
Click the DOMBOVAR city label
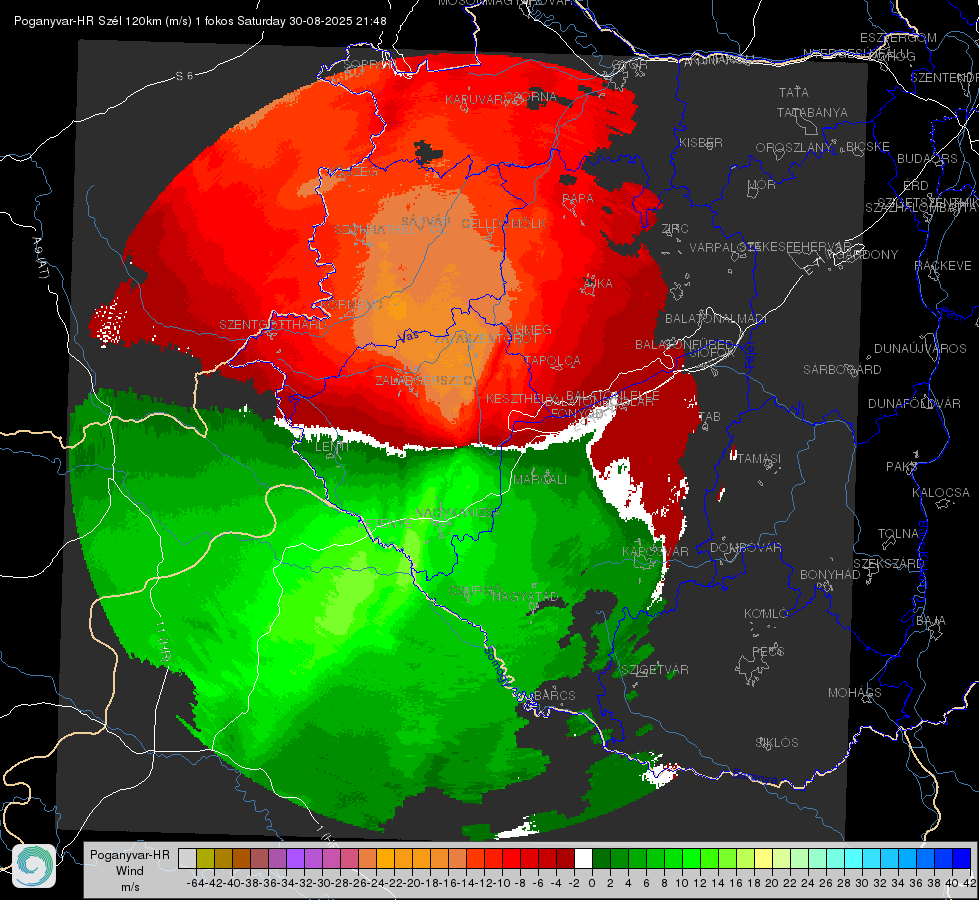pyautogui.click(x=745, y=548)
